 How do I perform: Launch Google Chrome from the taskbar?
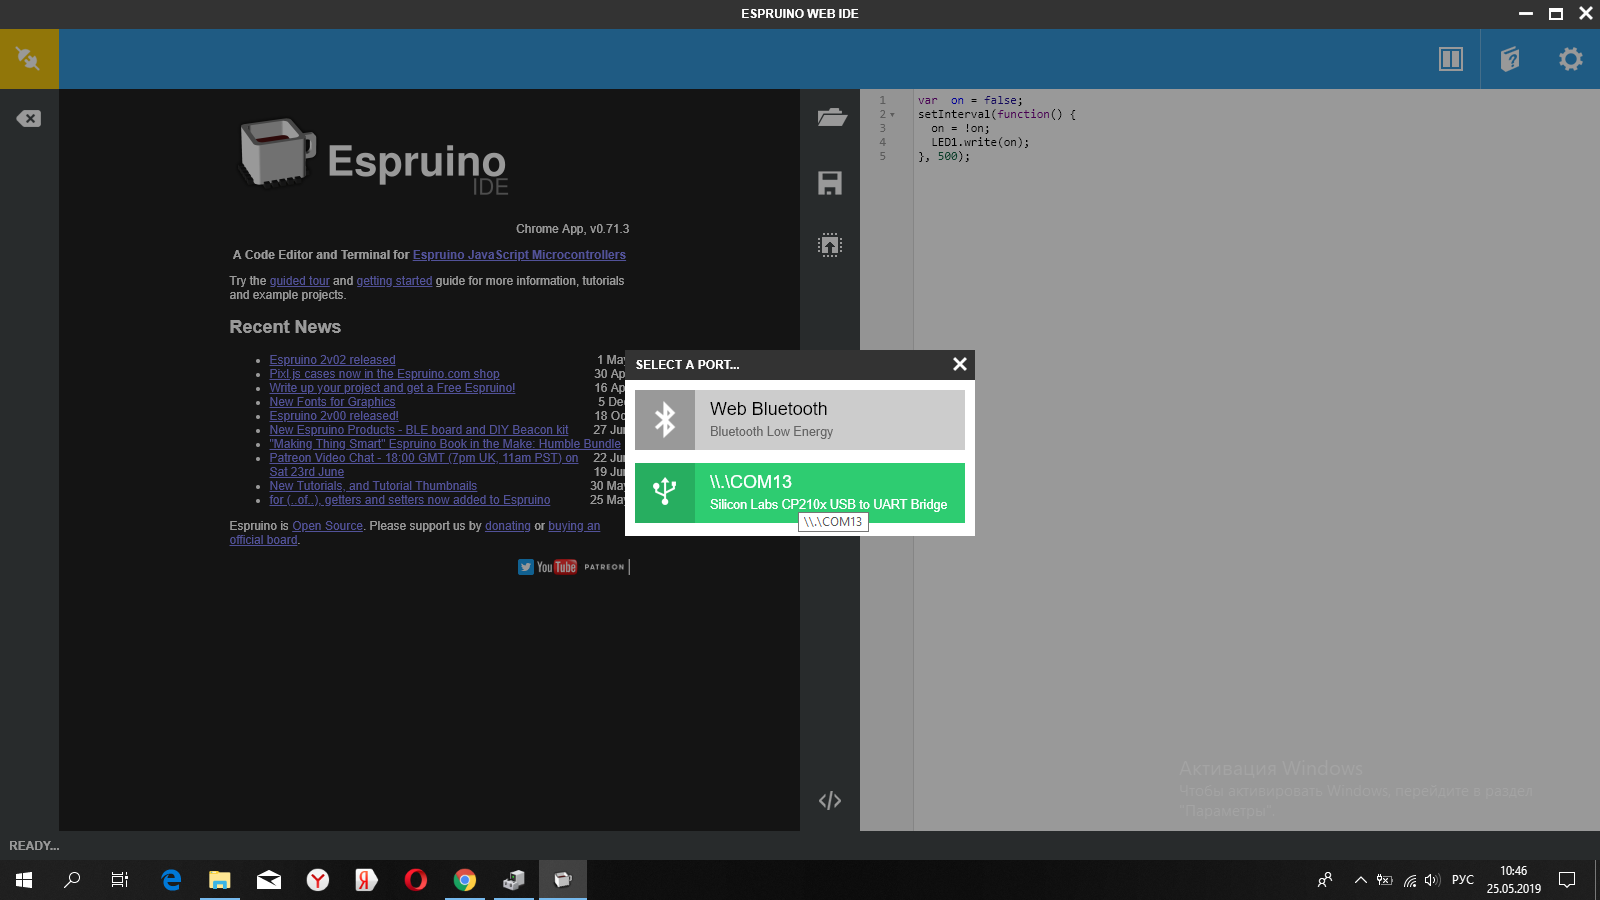(x=465, y=880)
